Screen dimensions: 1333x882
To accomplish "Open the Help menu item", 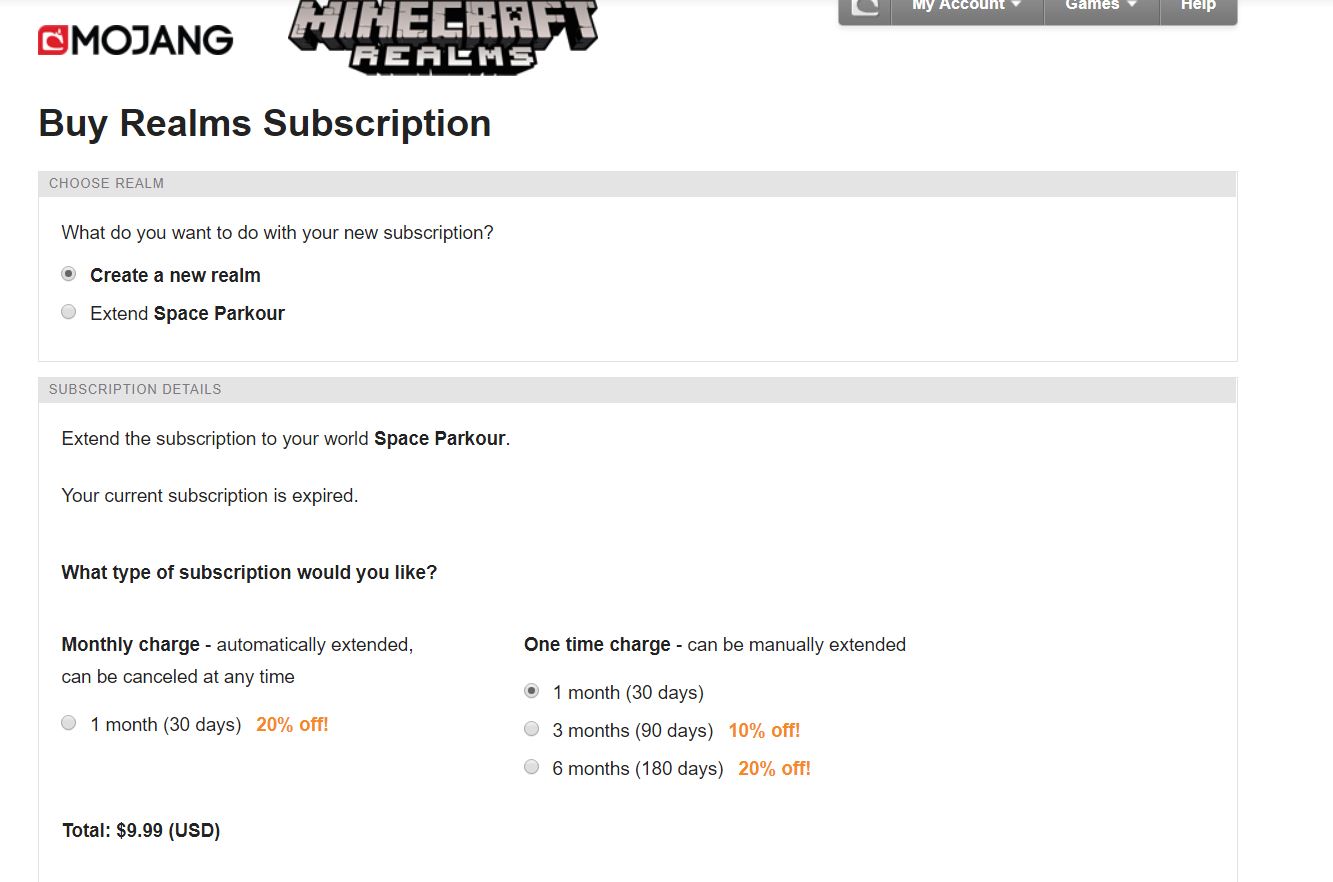I will pos(1198,8).
